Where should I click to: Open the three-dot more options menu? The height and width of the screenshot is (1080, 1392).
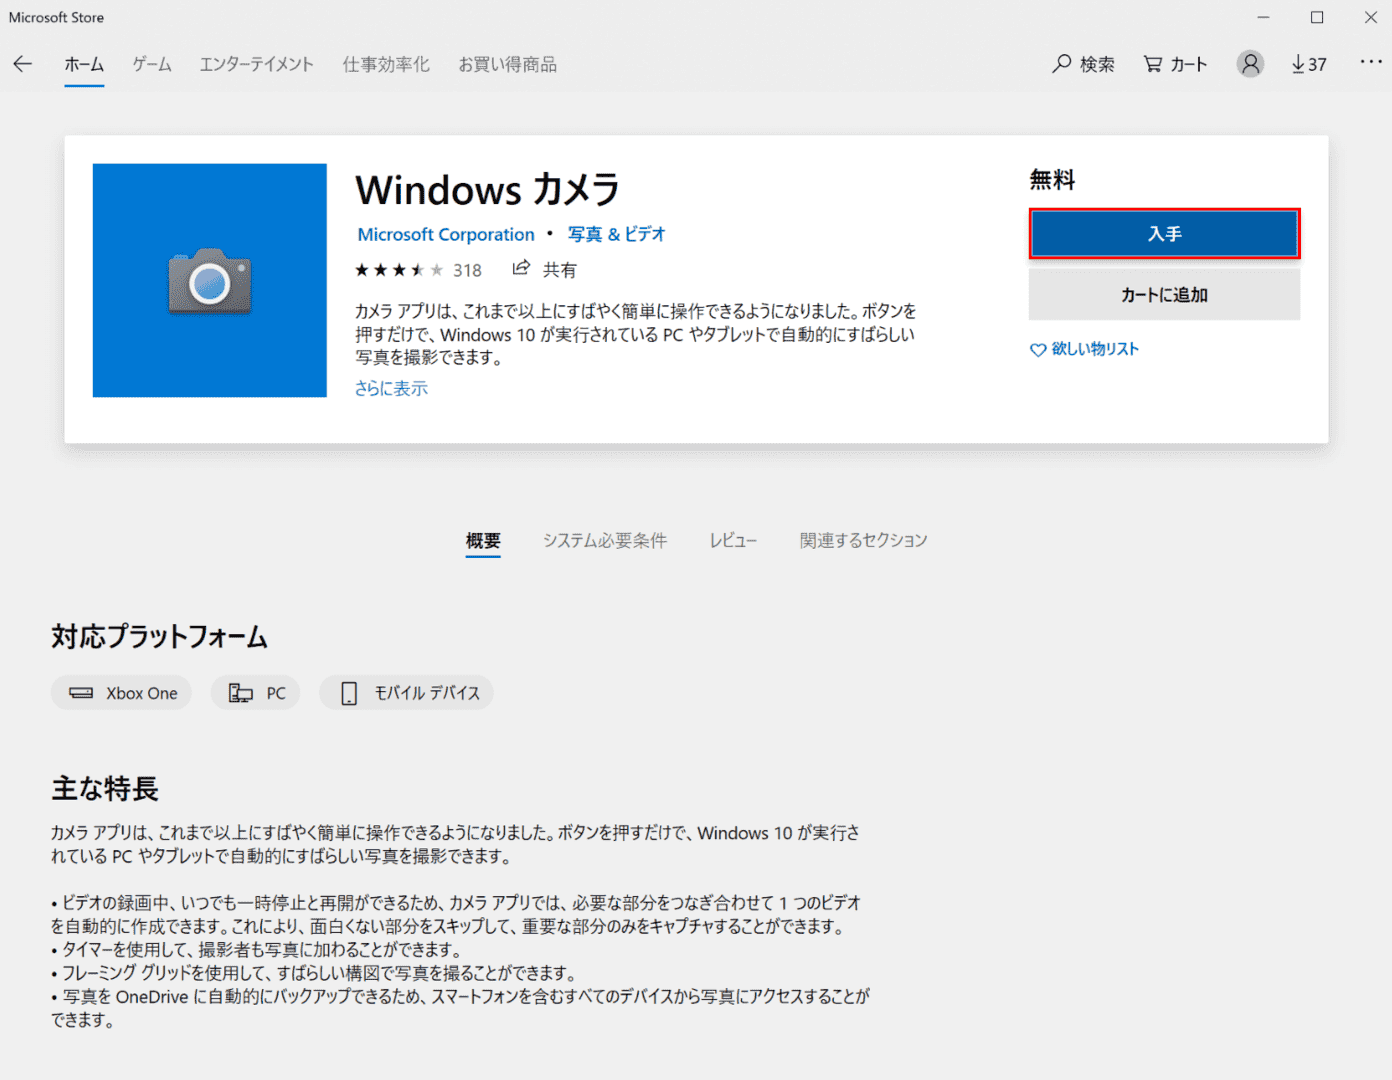pos(1371,62)
